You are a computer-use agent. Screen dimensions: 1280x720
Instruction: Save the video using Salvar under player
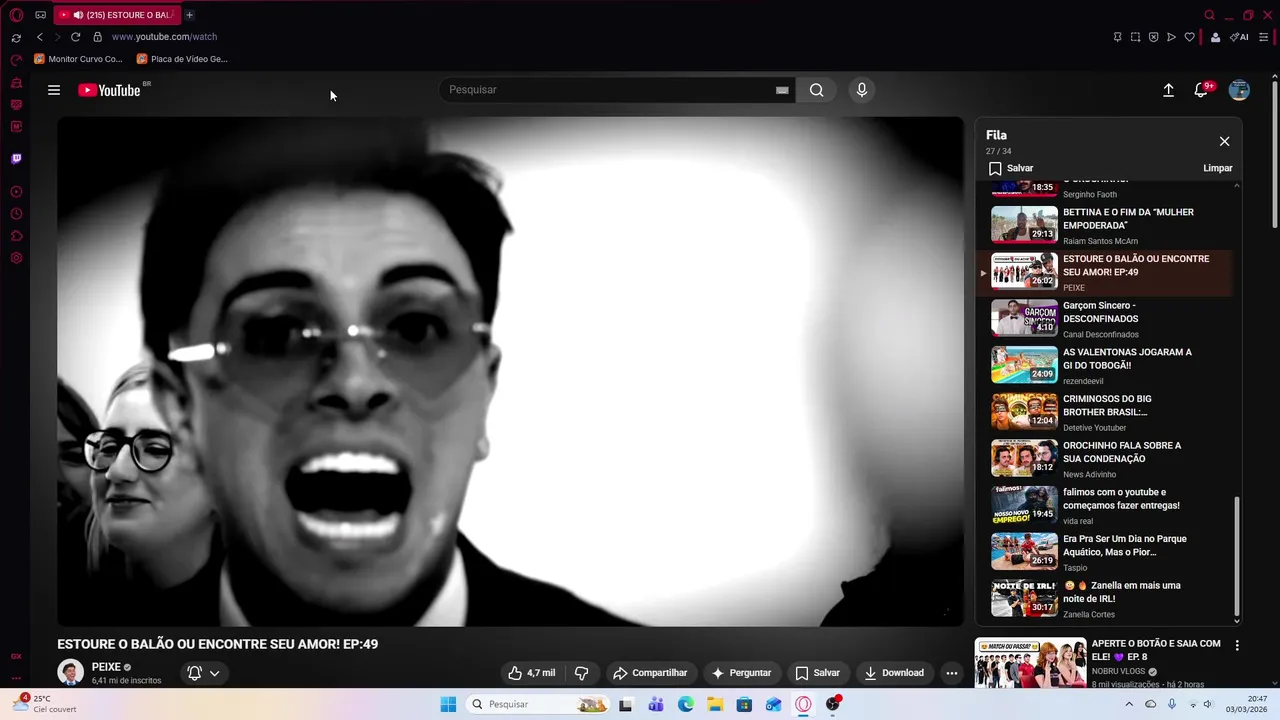click(x=817, y=673)
